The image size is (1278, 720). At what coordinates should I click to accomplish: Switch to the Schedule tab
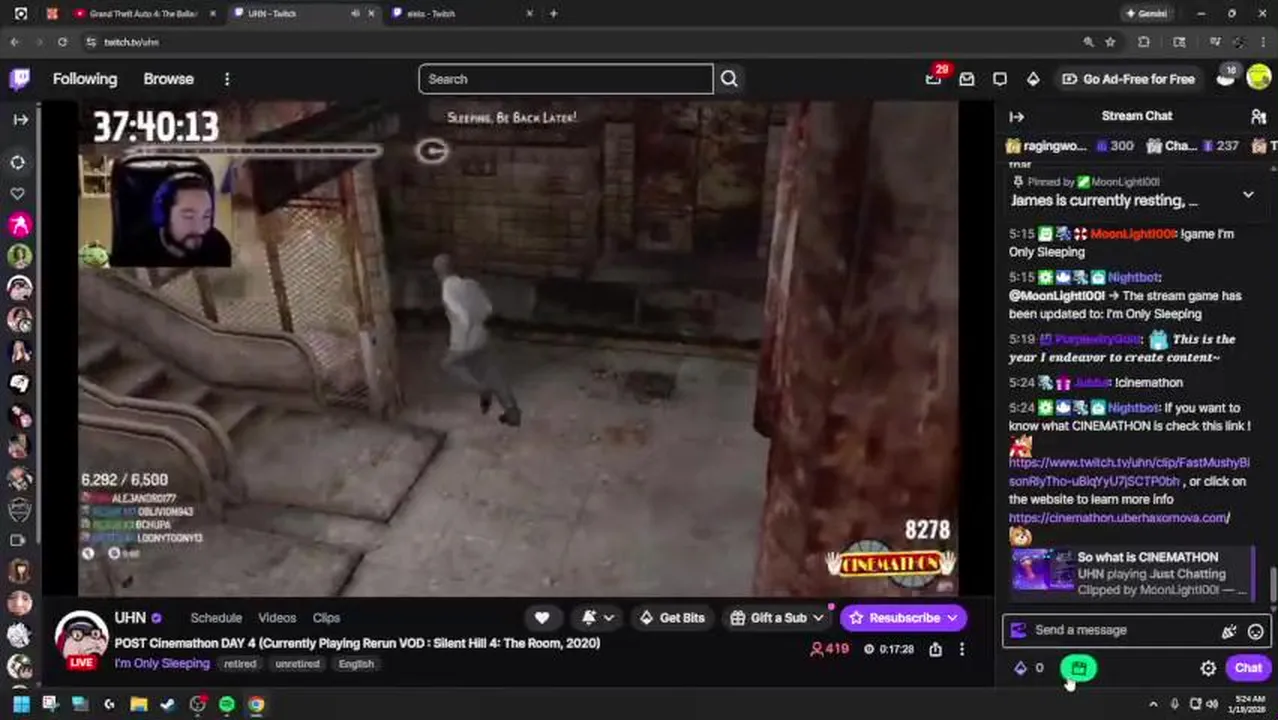[216, 618]
